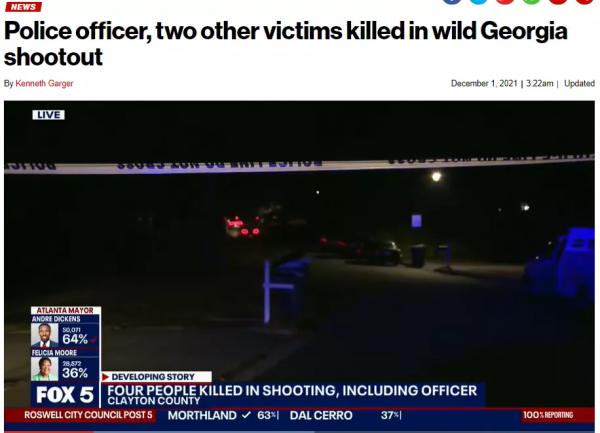This screenshot has height=433, width=600.
Task: Click the article headline about Georgia shootout
Action: click(285, 44)
